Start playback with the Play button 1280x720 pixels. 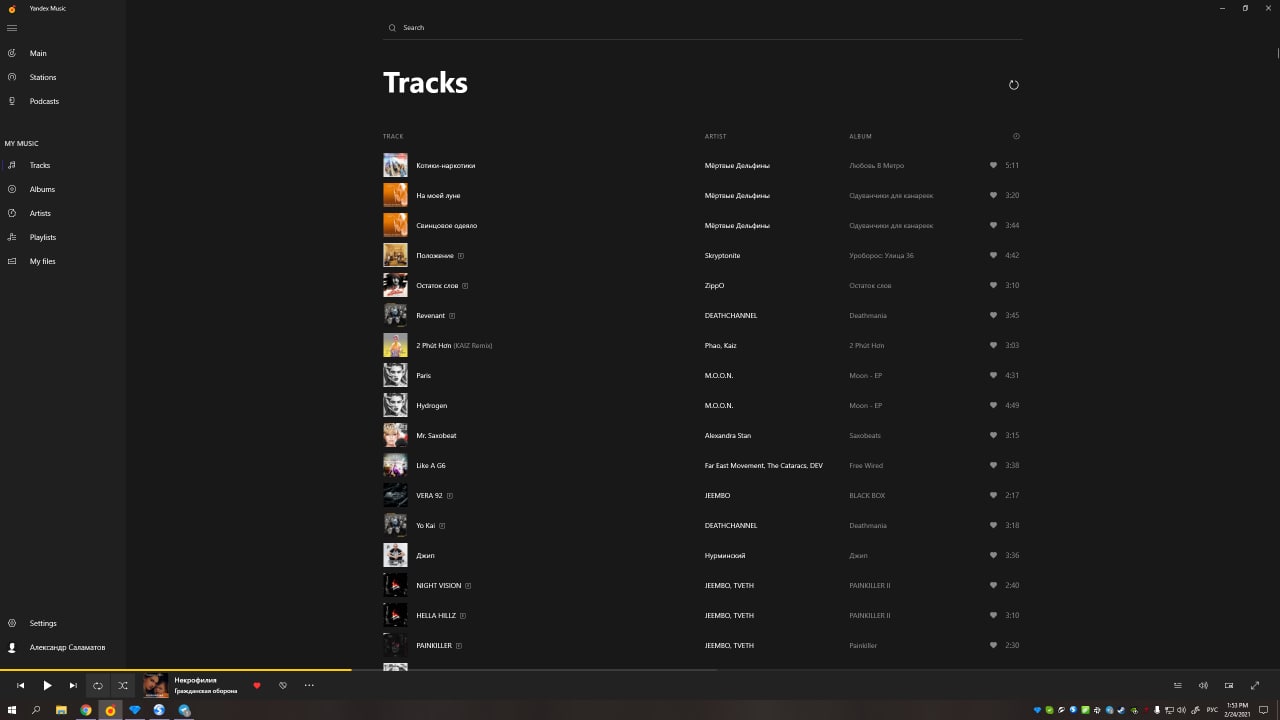[47, 685]
